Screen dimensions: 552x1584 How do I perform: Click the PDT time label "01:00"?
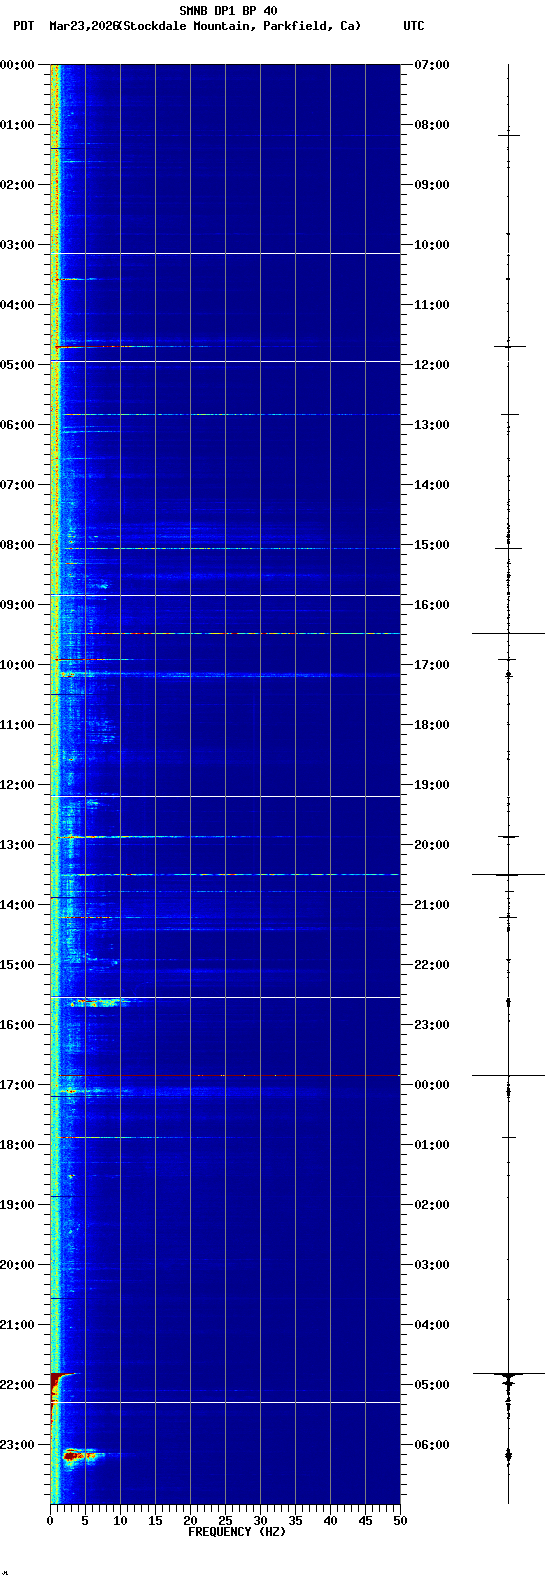pos(17,125)
